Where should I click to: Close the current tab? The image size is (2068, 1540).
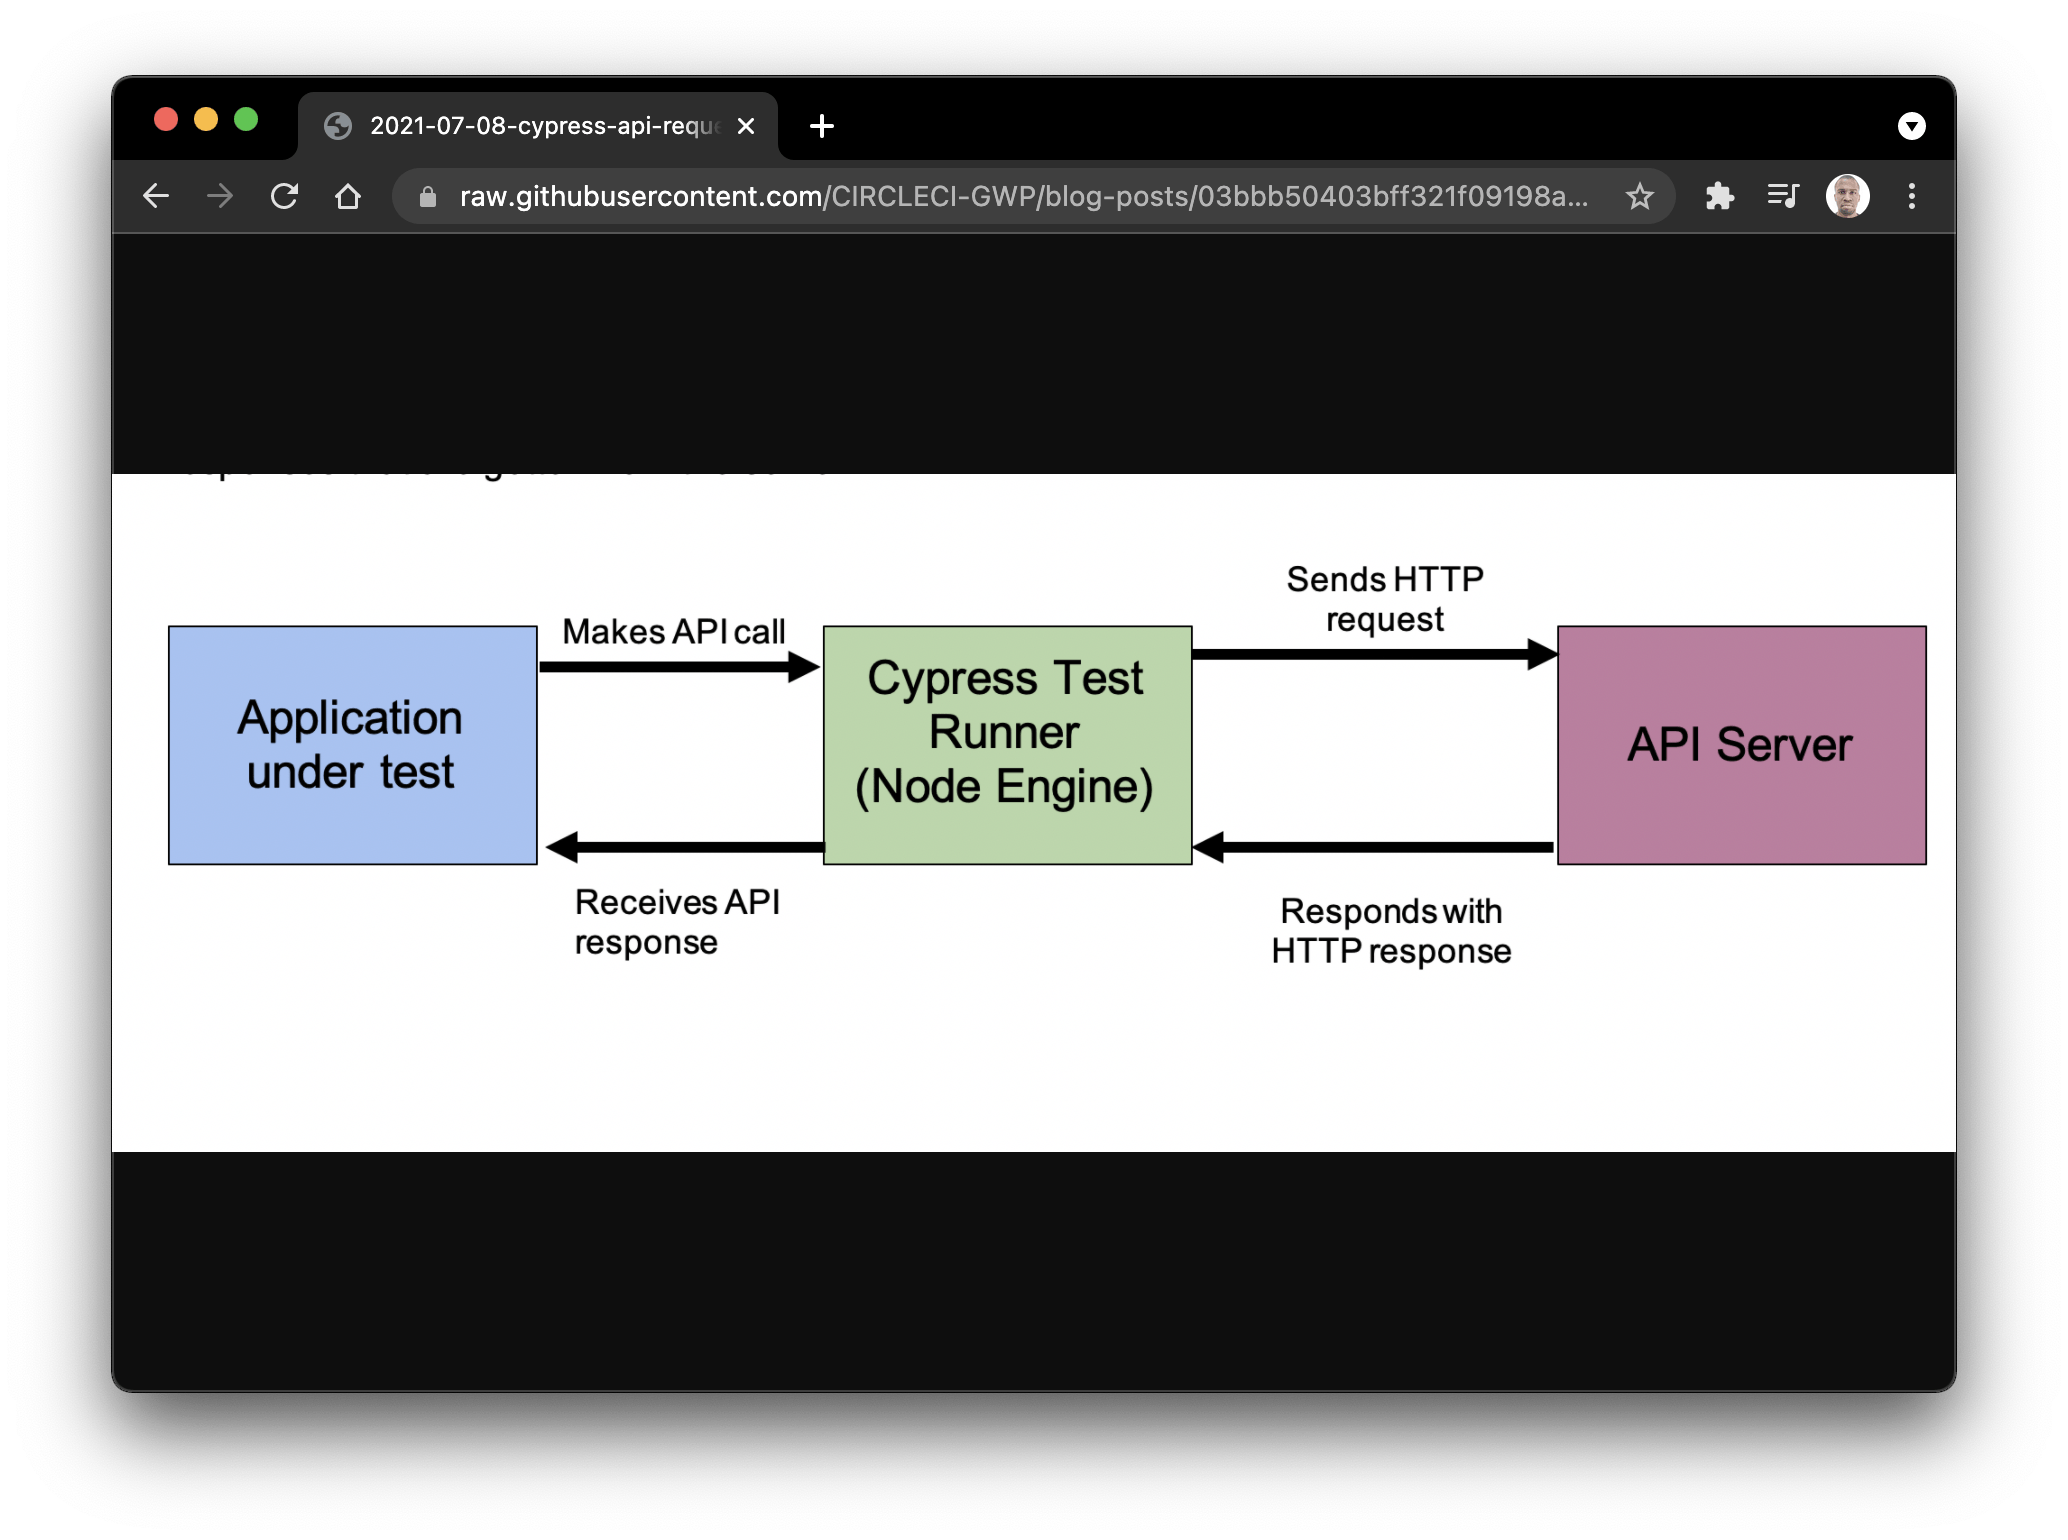[745, 125]
